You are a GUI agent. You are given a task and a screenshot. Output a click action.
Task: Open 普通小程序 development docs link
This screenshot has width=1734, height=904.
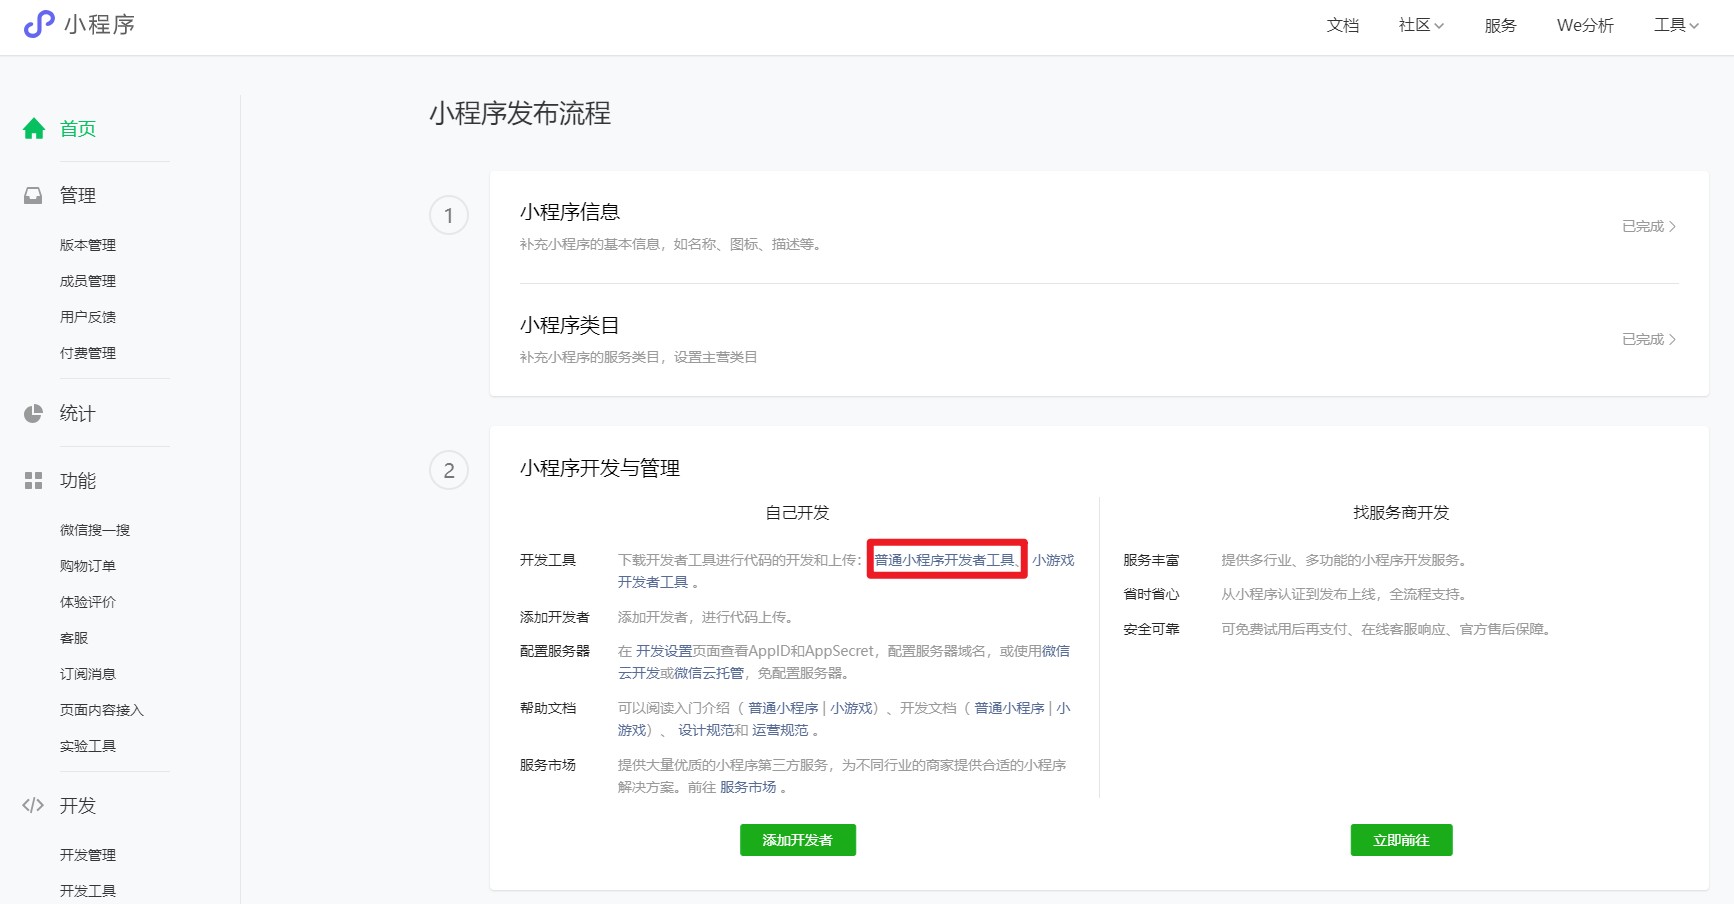1009,708
